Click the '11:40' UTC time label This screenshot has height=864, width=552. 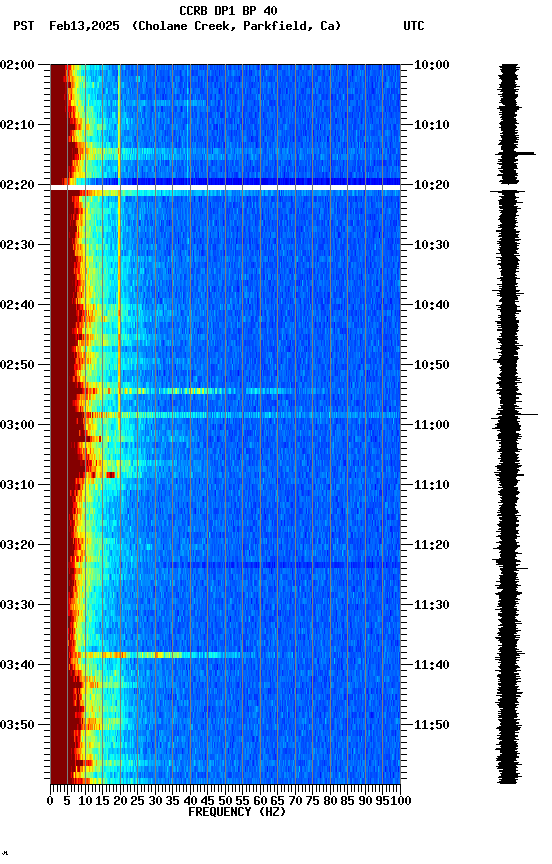coord(432,665)
